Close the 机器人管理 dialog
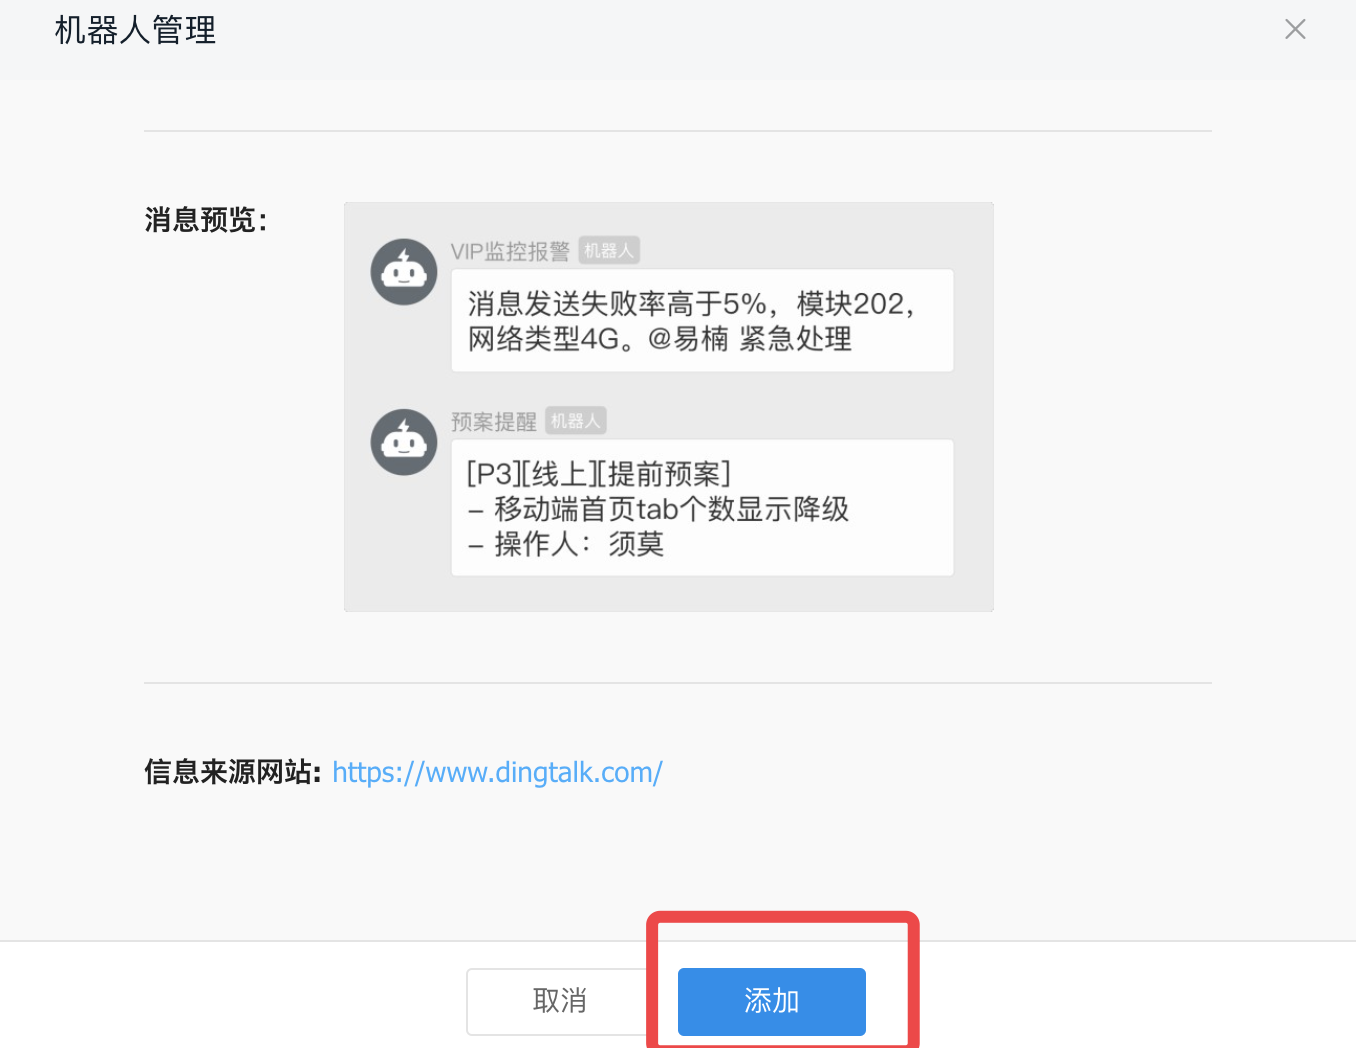1356x1048 pixels. [1295, 29]
